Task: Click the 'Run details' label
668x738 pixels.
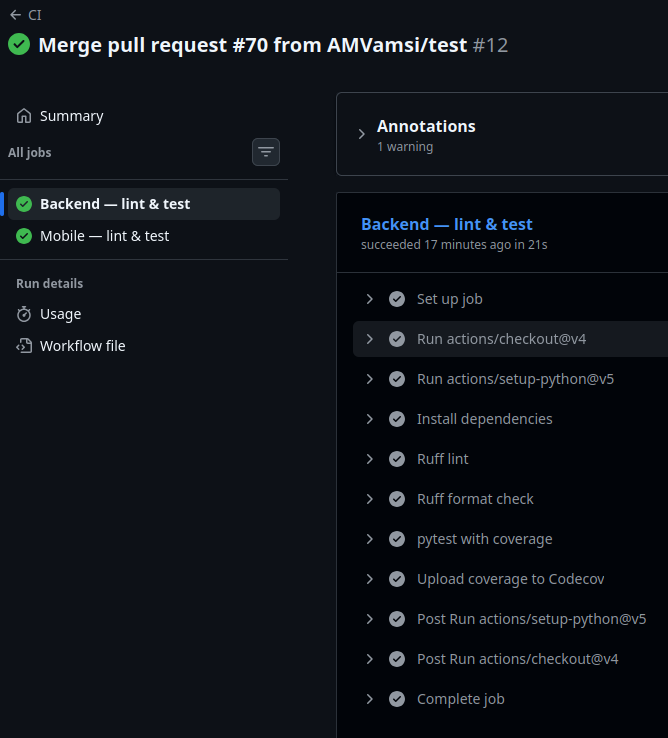Action: click(49, 283)
